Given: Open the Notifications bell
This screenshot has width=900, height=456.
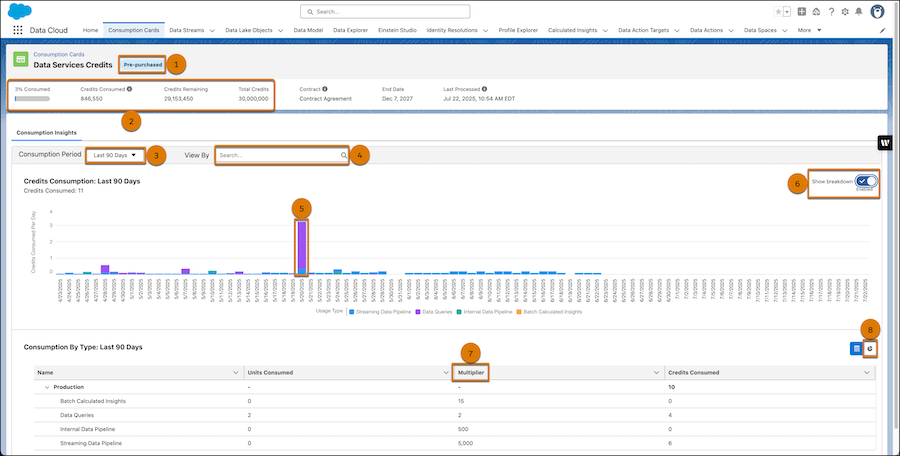Looking at the screenshot, I should 859,11.
